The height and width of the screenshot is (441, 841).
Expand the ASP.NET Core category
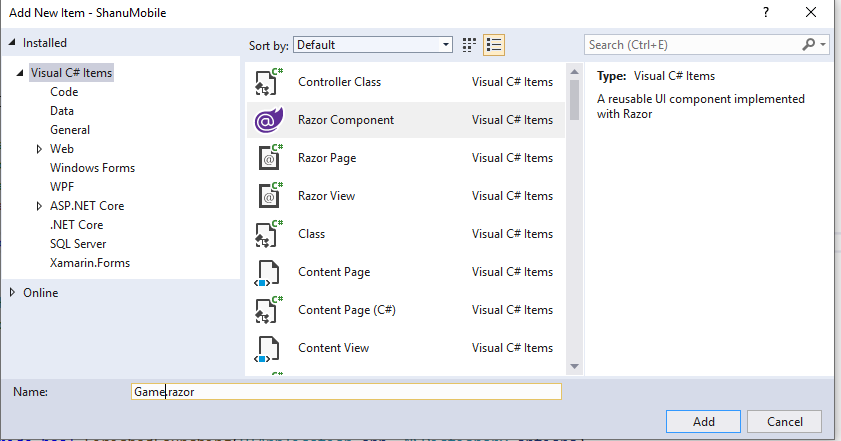39,206
